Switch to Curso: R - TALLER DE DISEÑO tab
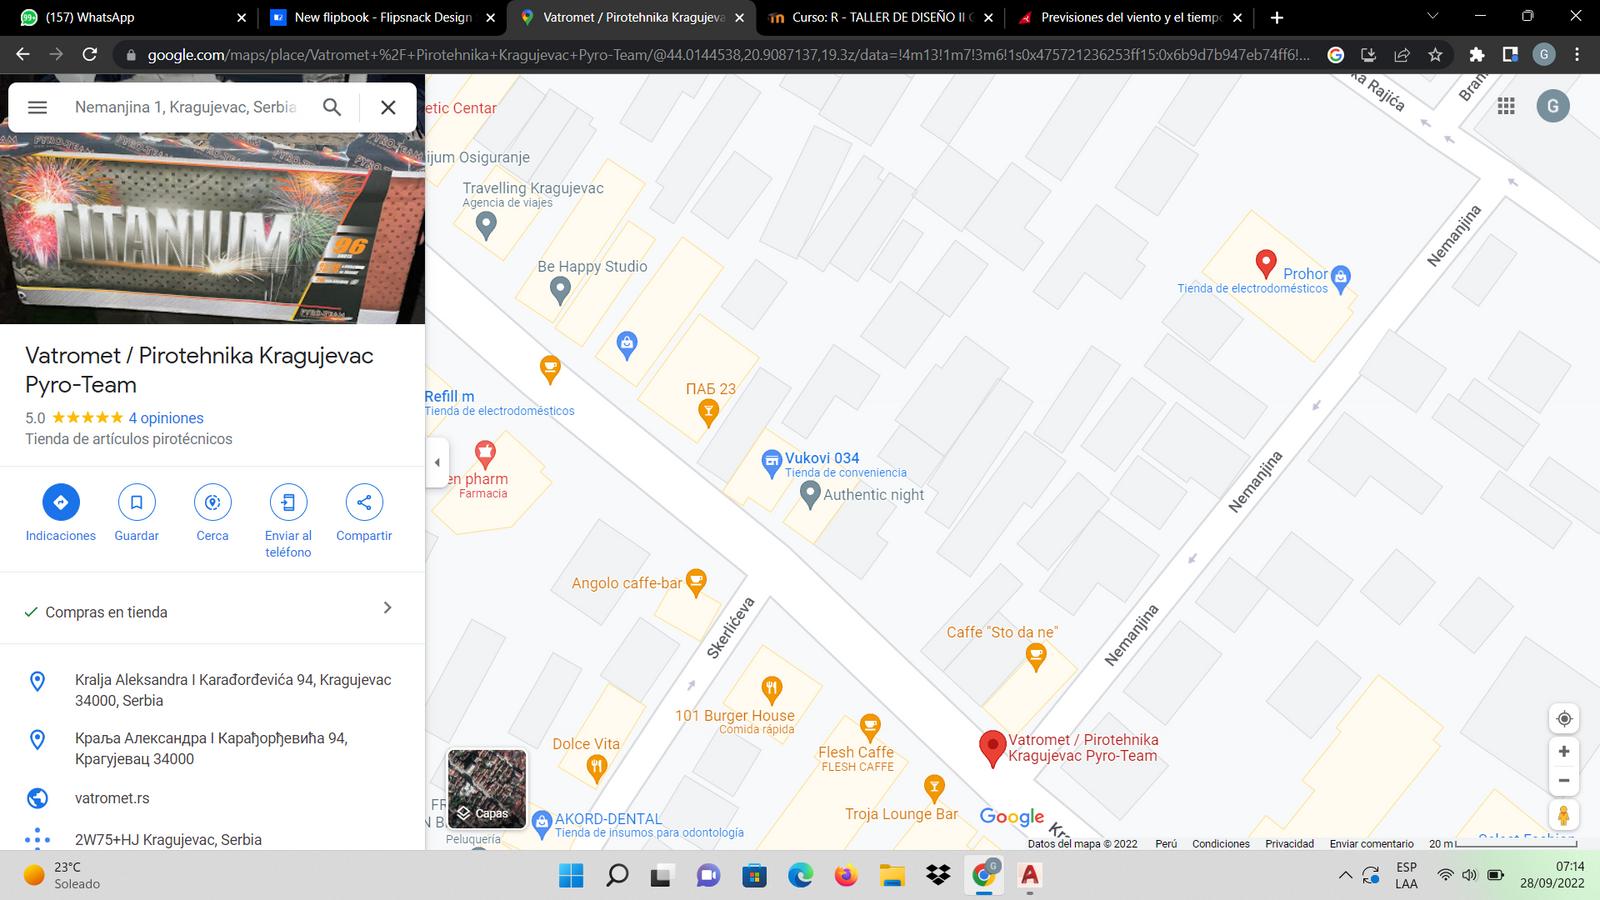The width and height of the screenshot is (1600, 900). (x=880, y=17)
